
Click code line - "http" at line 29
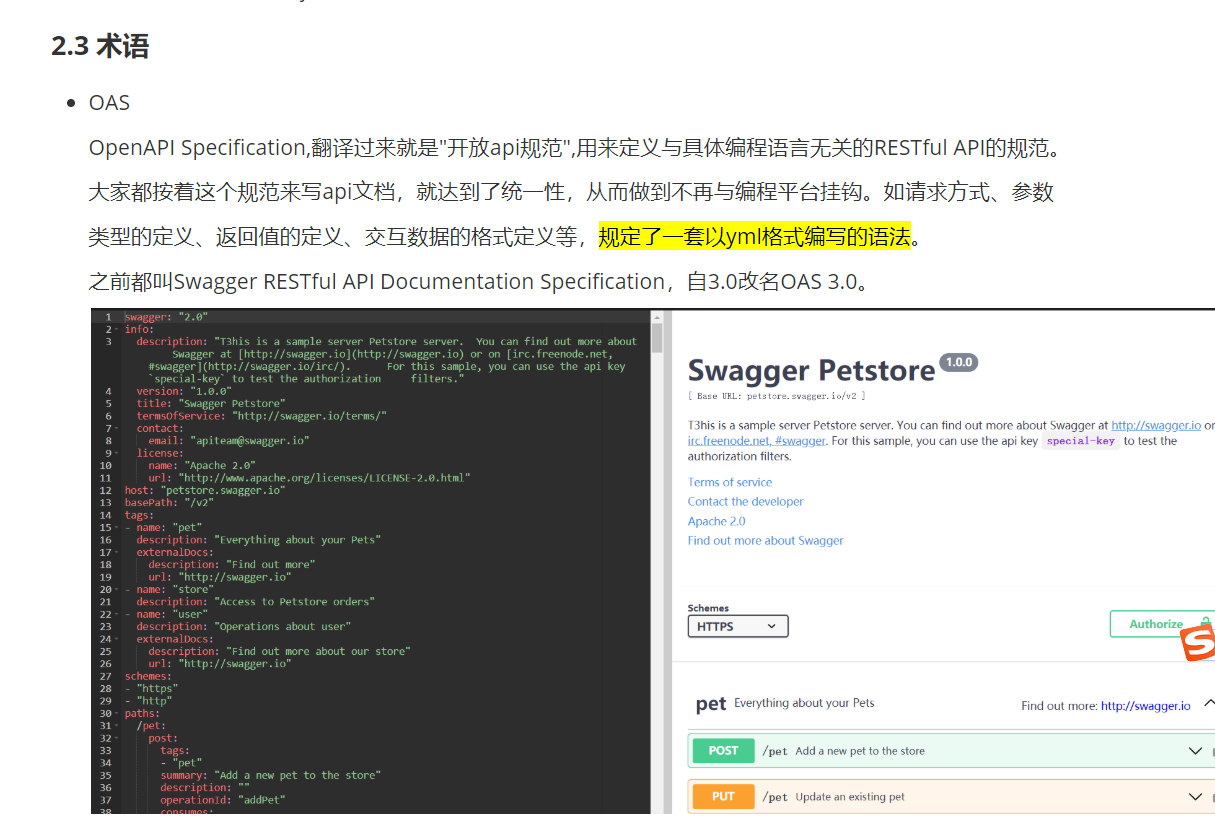(148, 701)
